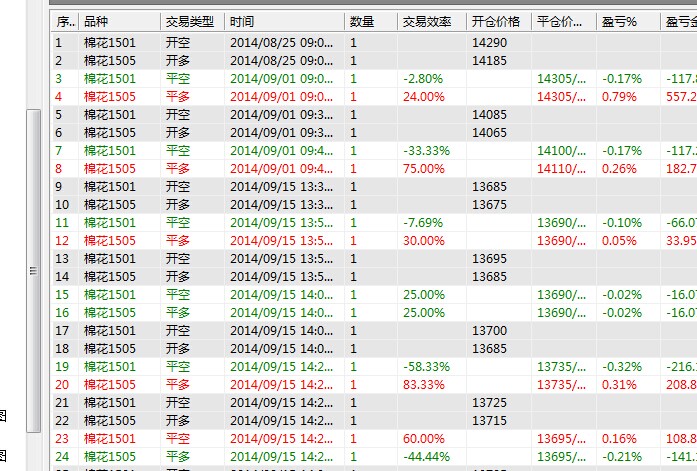The width and height of the screenshot is (697, 471).
Task: Click the 13735 close price in row 19
Action: (561, 367)
